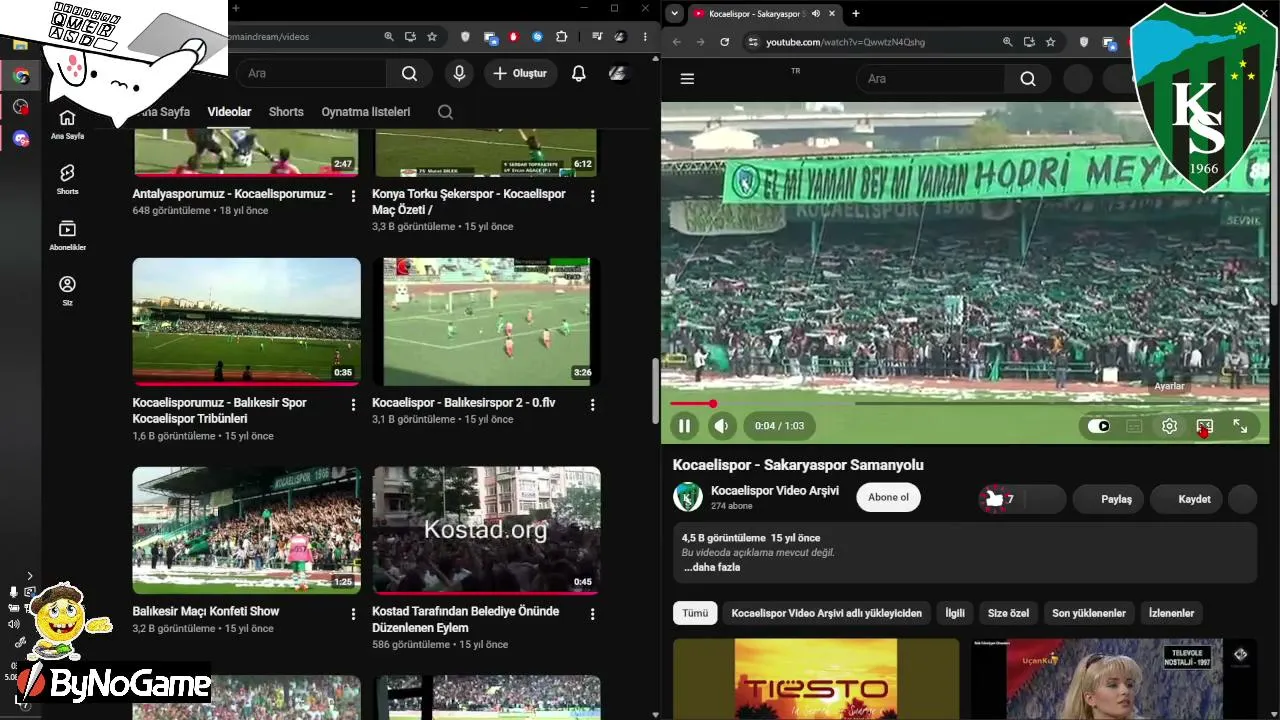Go back in the right browser window
This screenshot has width=1280, height=720.
(677, 42)
